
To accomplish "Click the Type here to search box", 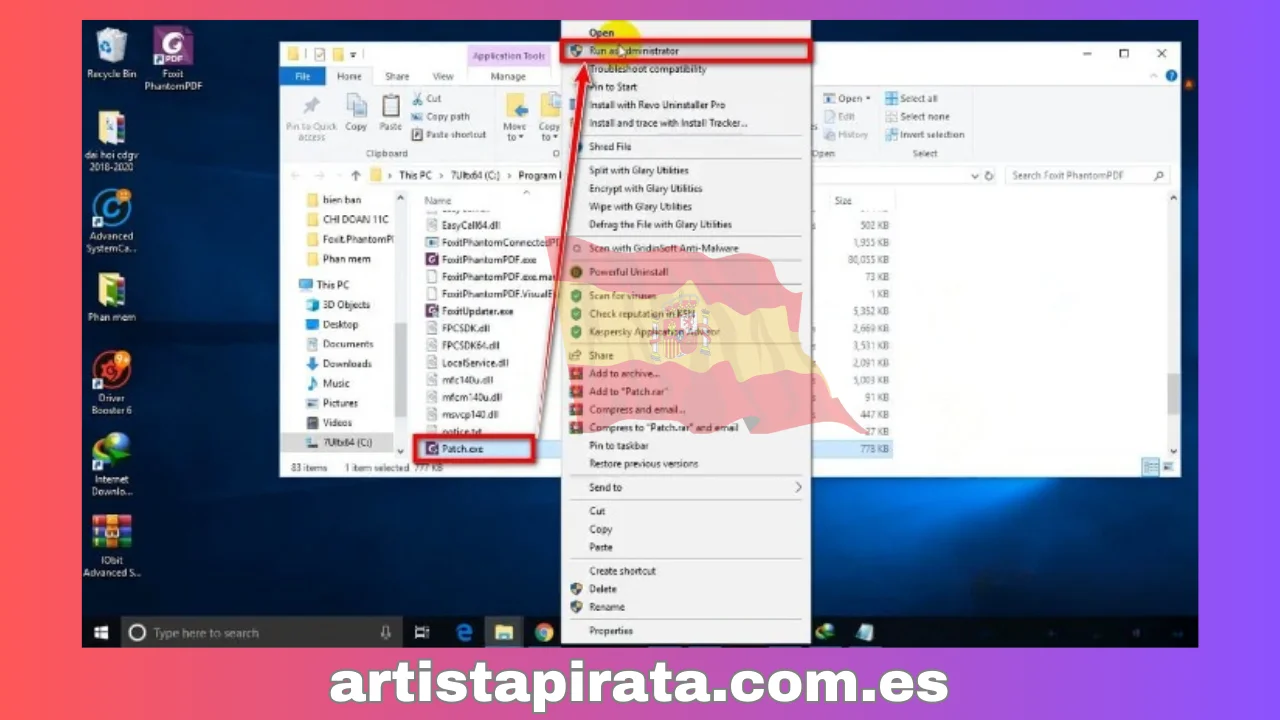I will 260,632.
